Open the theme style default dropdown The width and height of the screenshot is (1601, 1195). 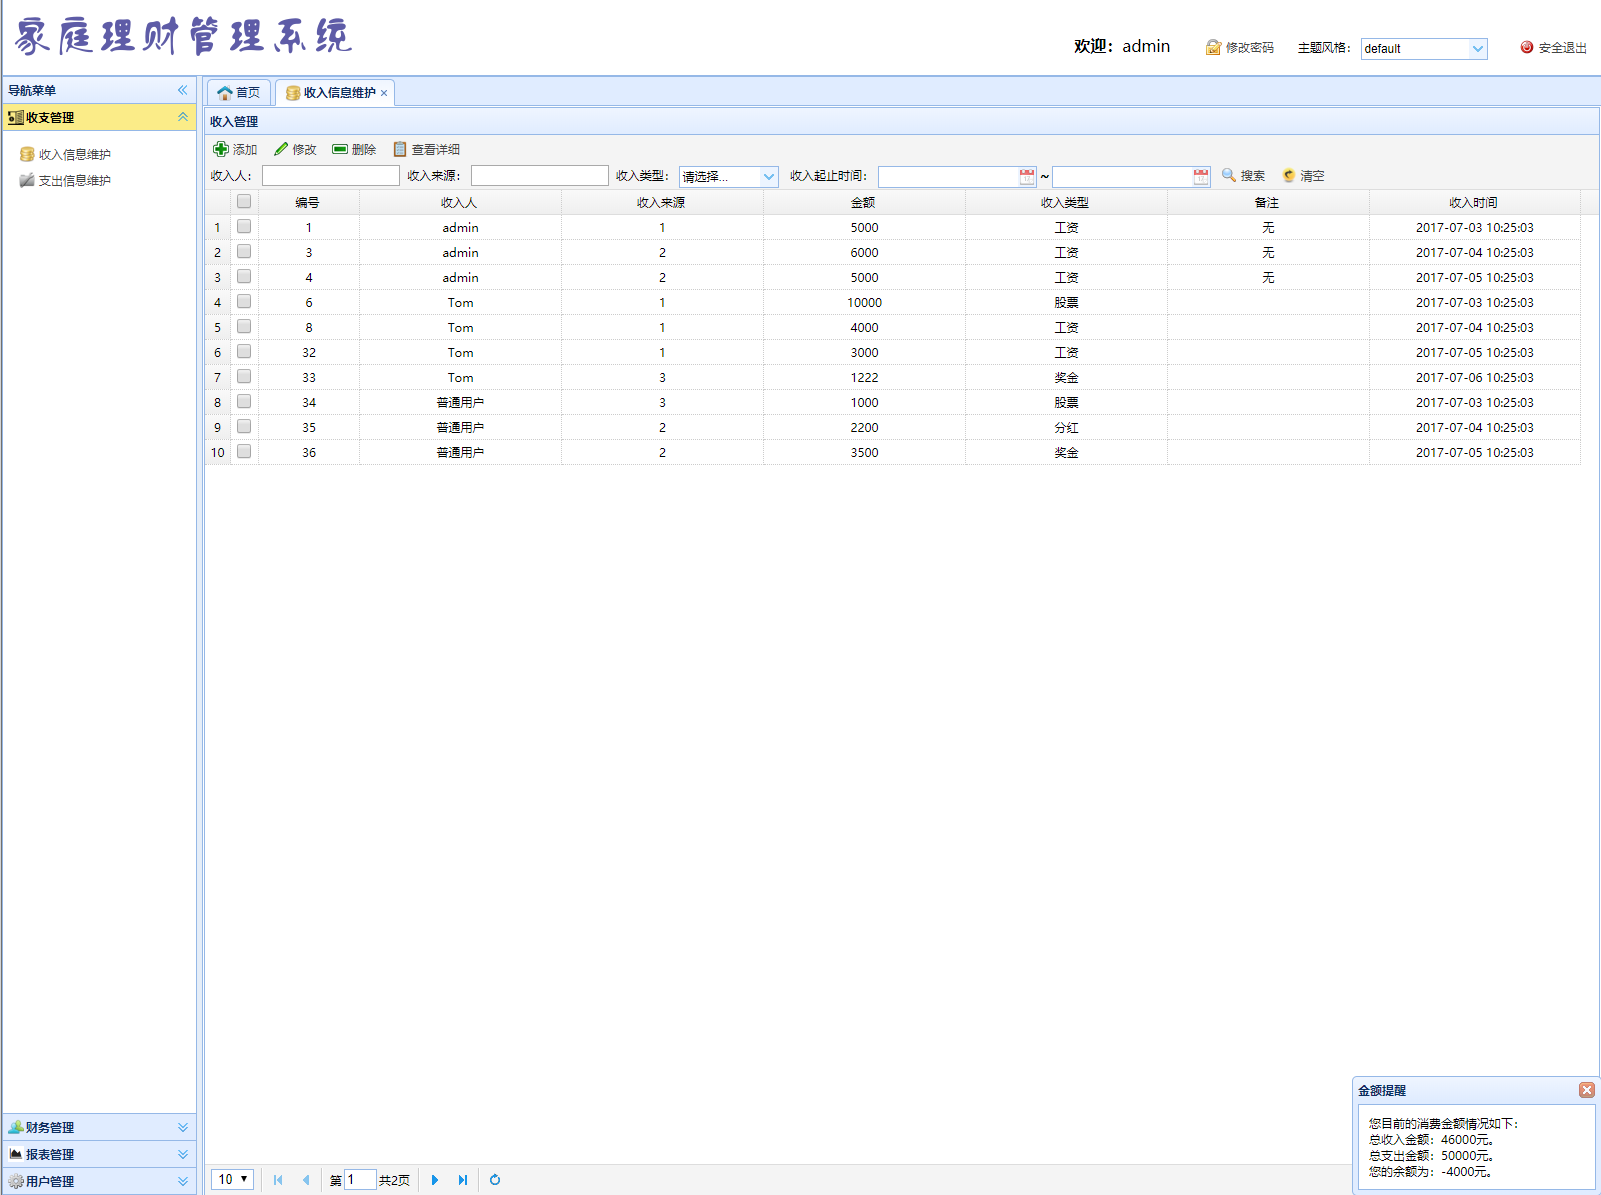(x=1477, y=48)
